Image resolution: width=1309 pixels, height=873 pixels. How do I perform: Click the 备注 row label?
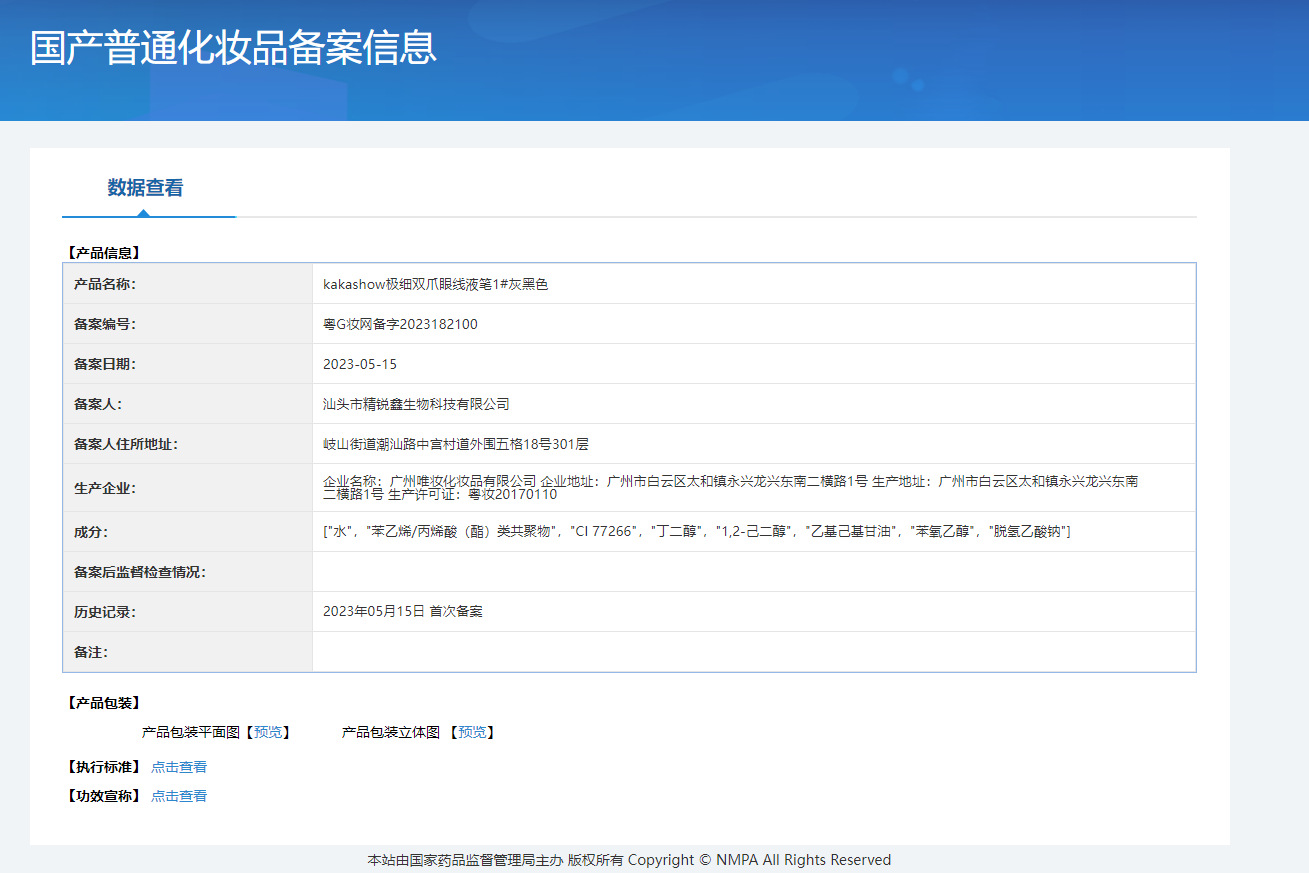(x=91, y=652)
